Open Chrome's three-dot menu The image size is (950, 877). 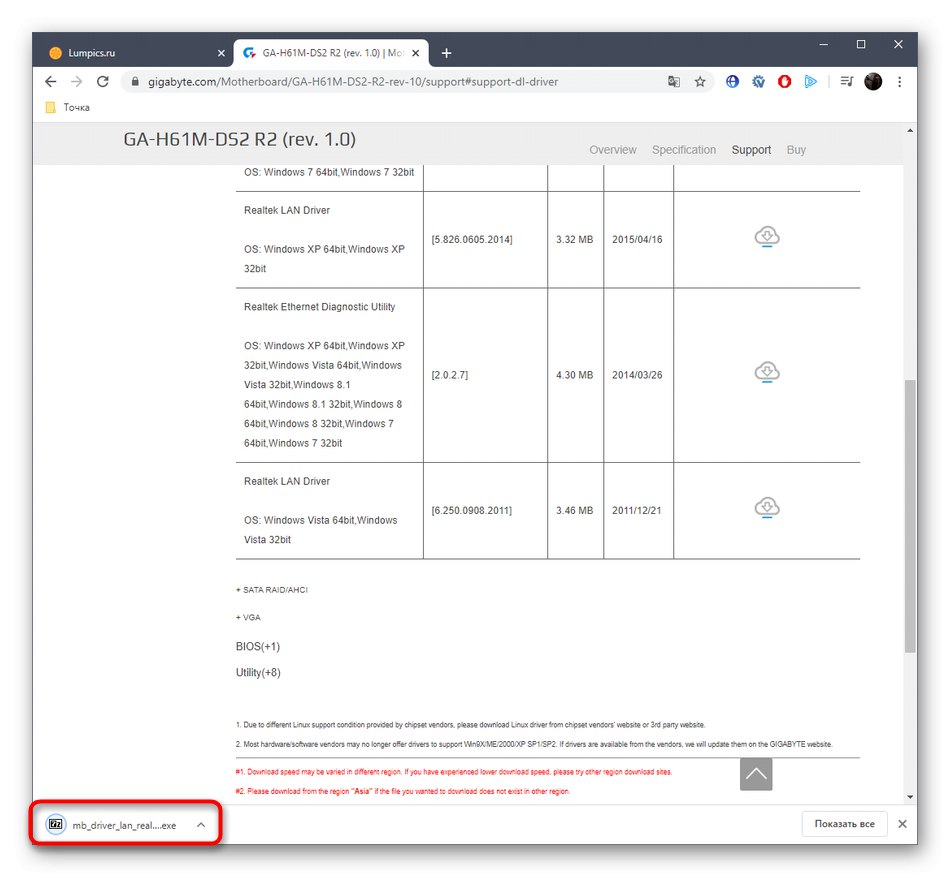point(899,82)
